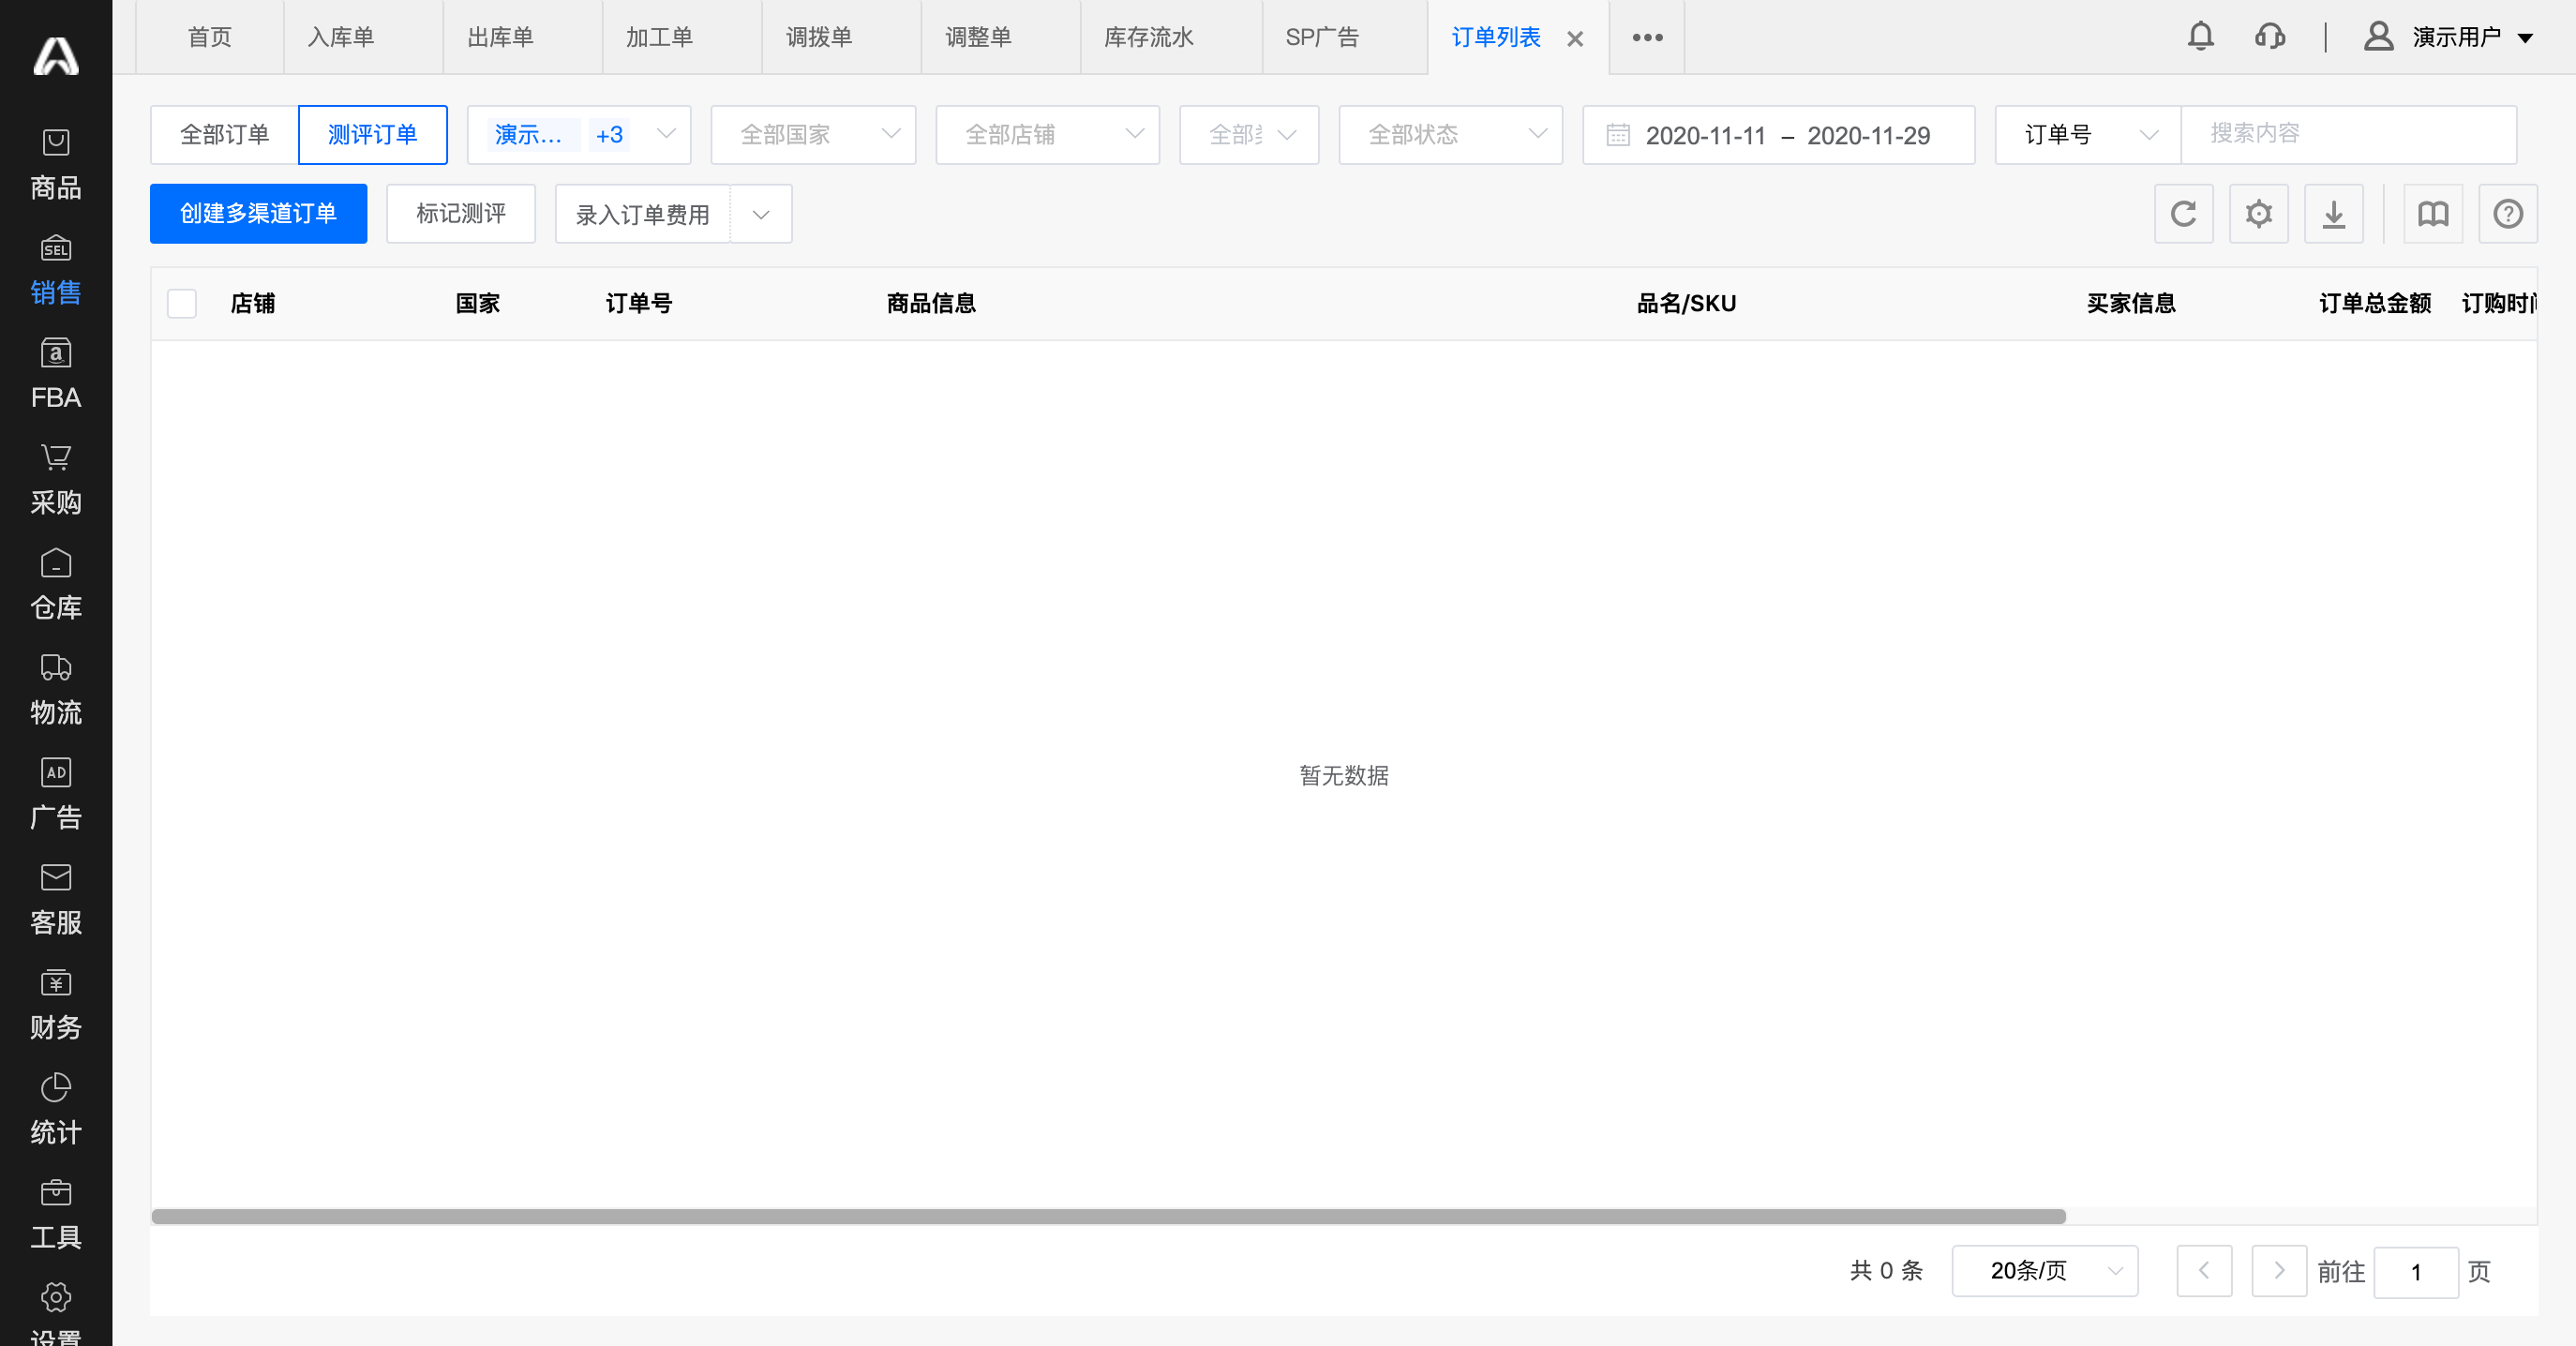Click the 创建多渠道订单 button
2576x1346 pixels.
point(258,214)
